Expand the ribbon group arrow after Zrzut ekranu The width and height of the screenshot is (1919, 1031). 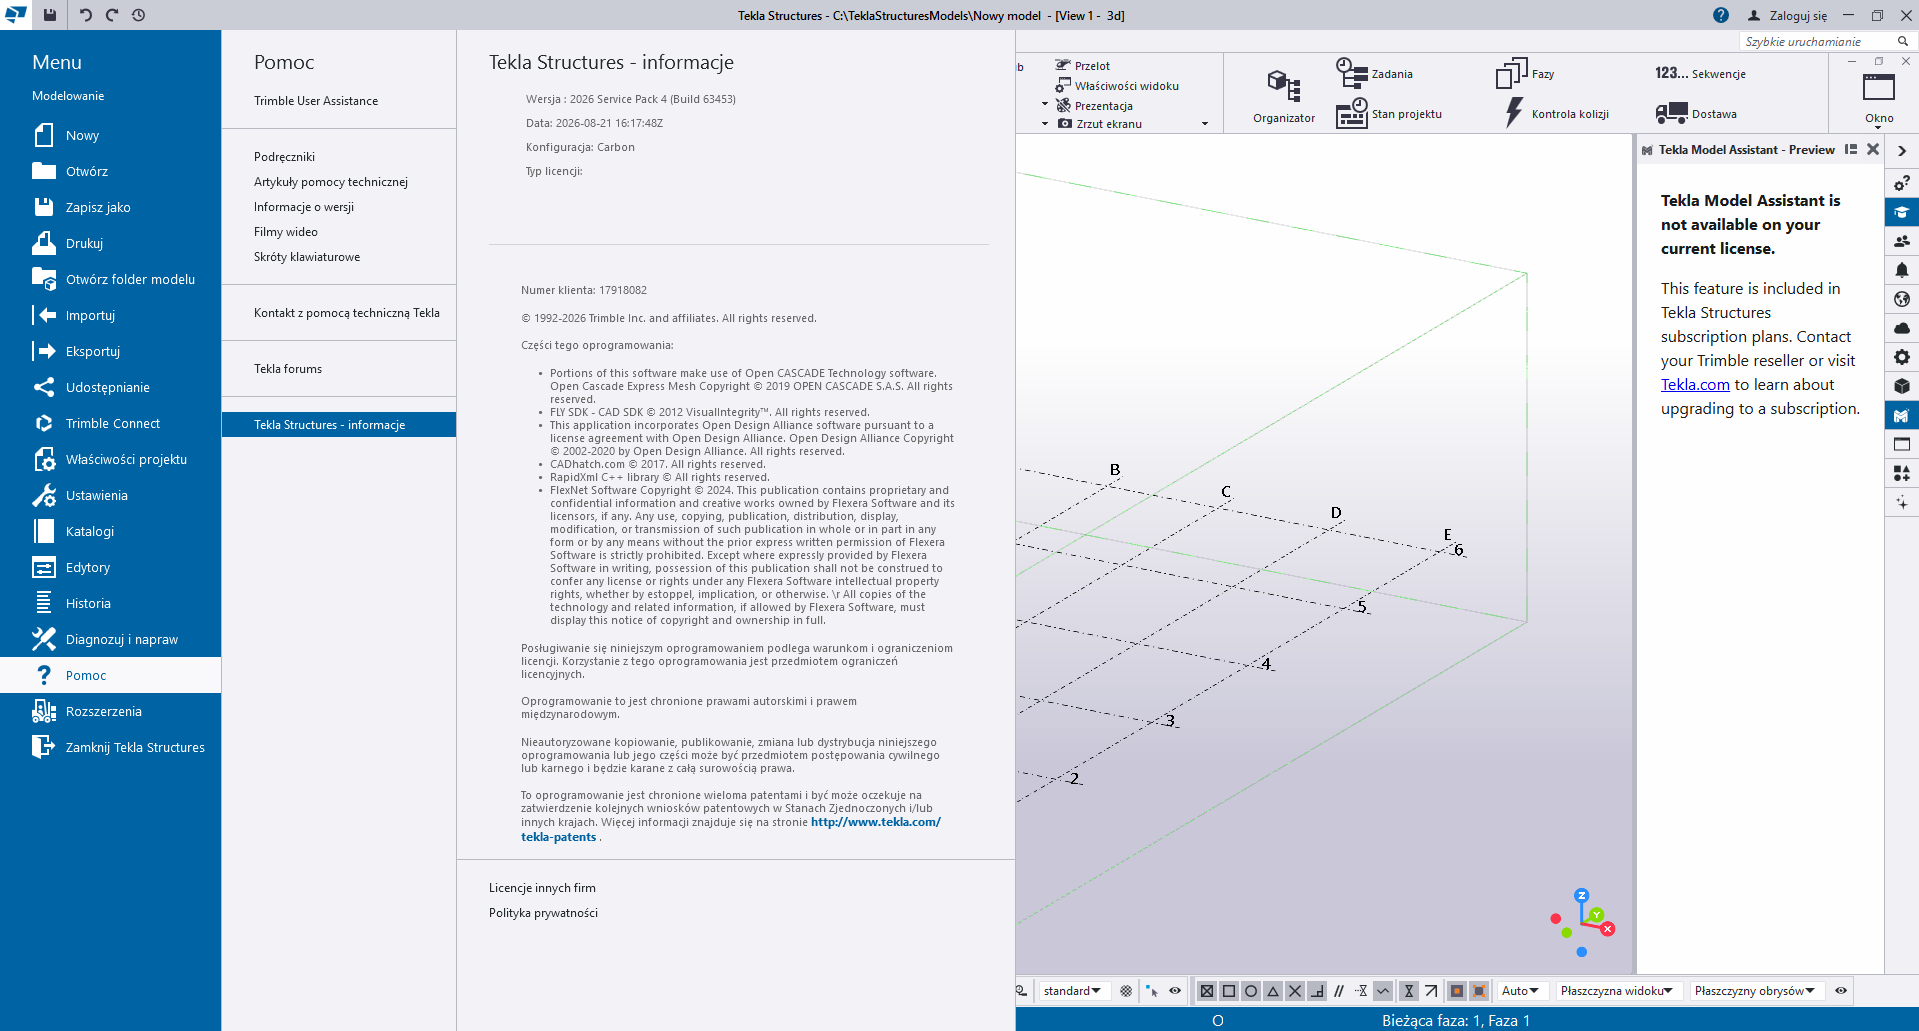point(1205,124)
